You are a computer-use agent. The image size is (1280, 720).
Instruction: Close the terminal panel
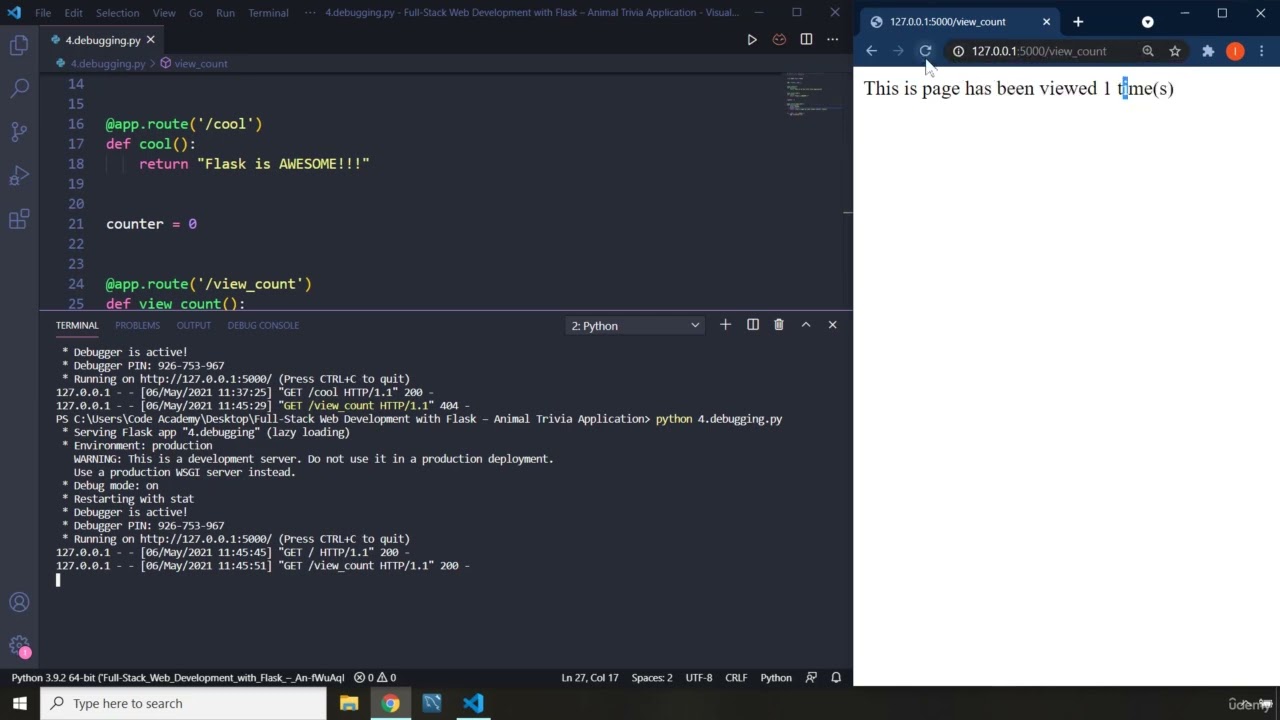coord(832,325)
